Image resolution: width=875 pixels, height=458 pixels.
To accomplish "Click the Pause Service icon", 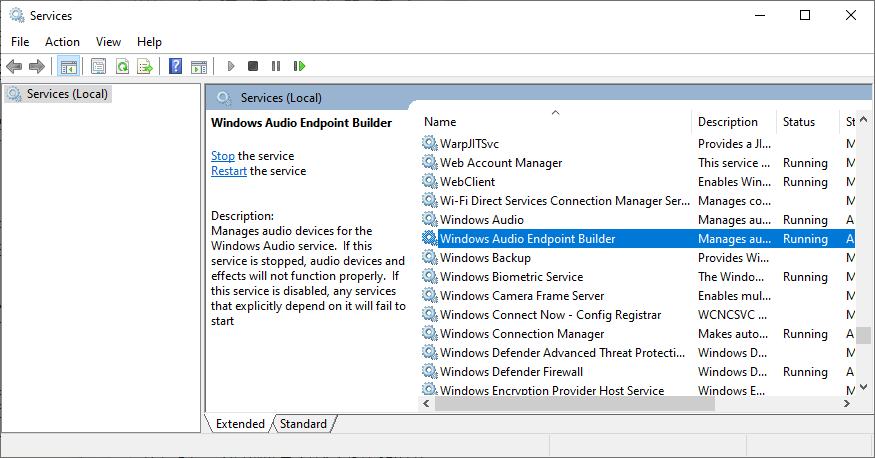I will pos(276,66).
